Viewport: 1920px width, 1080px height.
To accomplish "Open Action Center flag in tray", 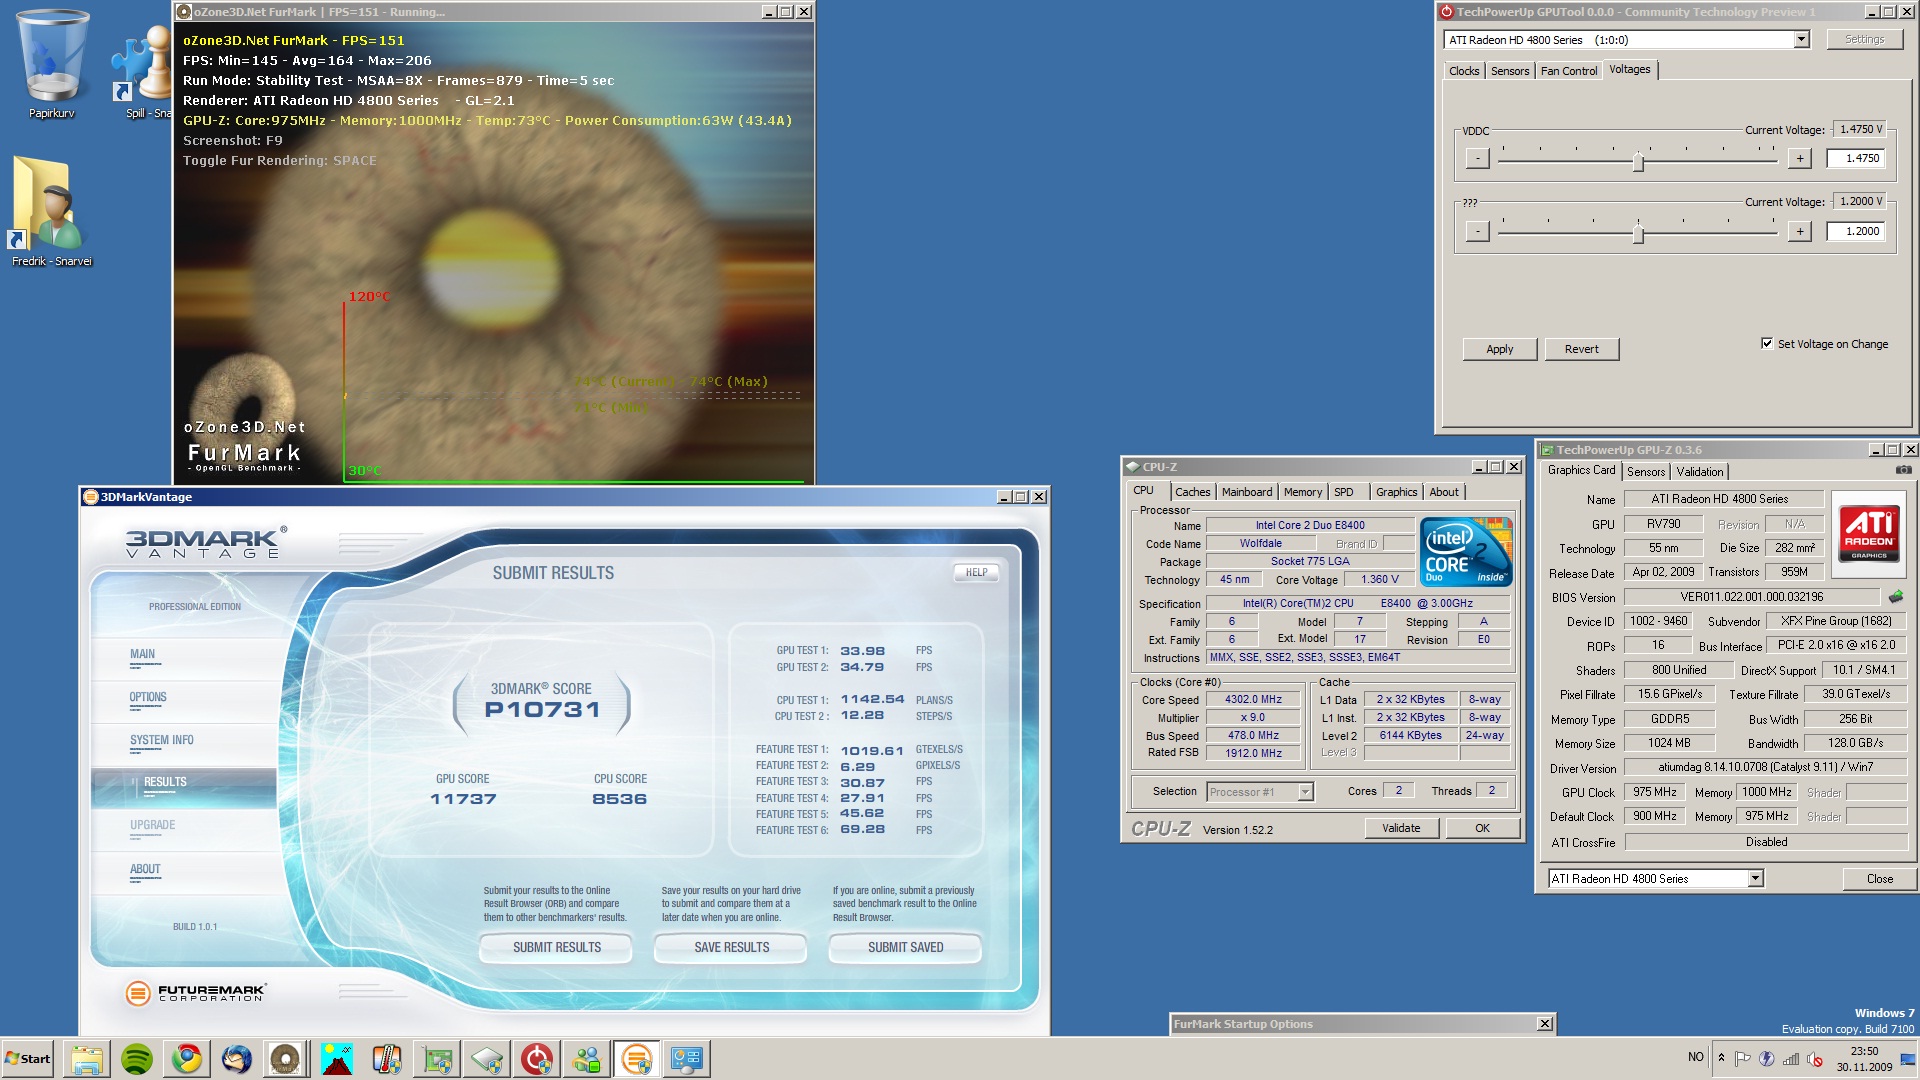I will pos(1743,1058).
